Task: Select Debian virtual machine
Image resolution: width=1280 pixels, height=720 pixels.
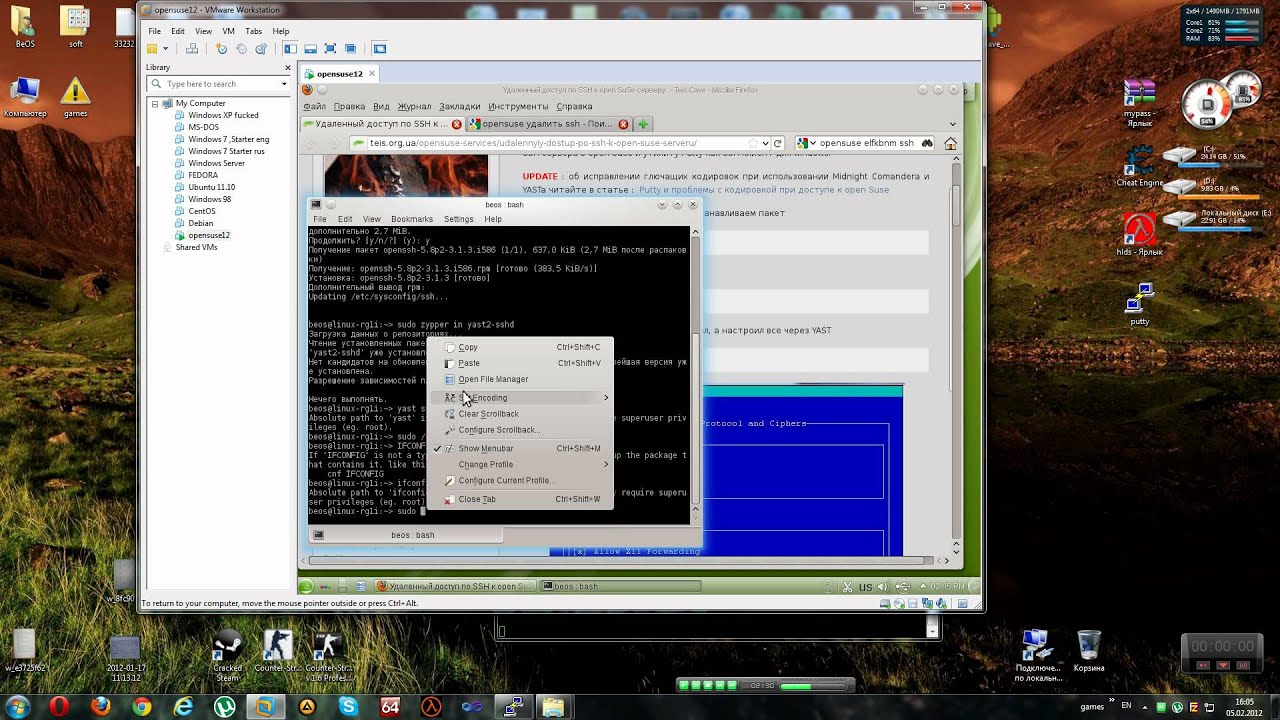Action: pyautogui.click(x=200, y=223)
